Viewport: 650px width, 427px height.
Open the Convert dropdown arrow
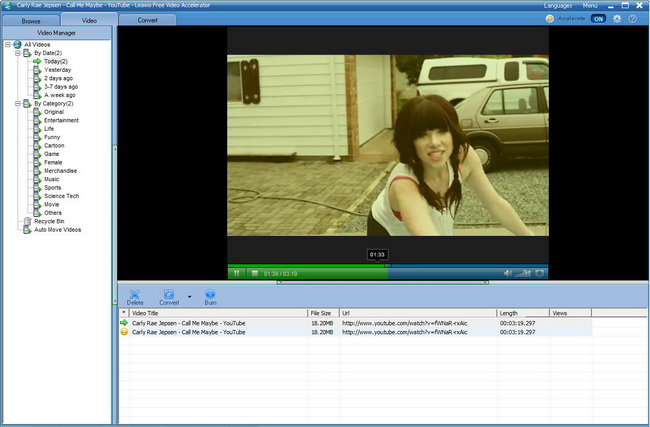[189, 297]
